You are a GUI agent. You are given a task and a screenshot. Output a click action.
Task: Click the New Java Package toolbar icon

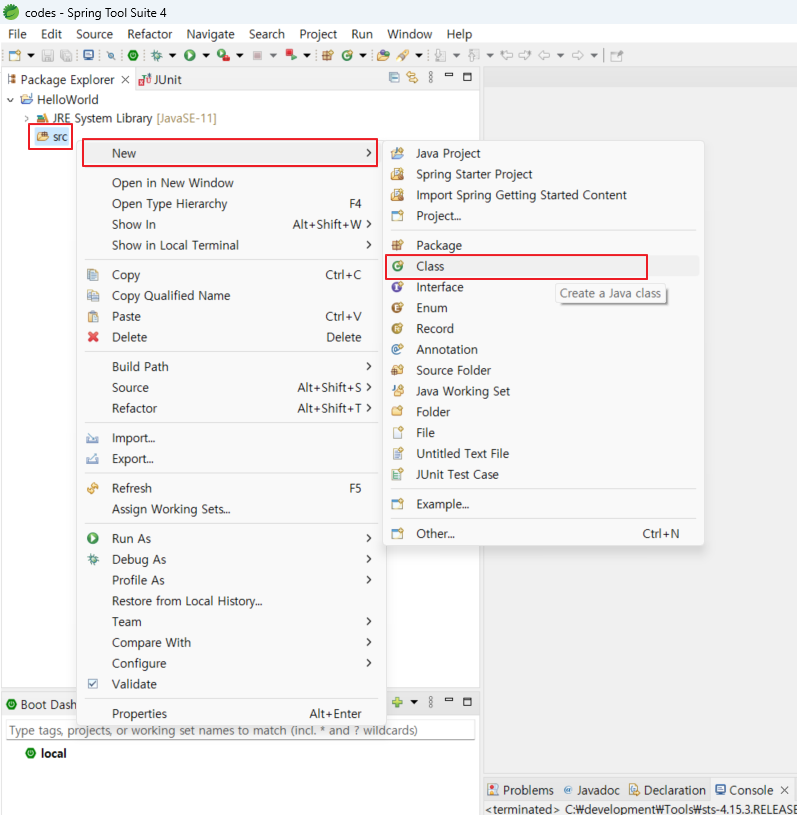(x=328, y=55)
